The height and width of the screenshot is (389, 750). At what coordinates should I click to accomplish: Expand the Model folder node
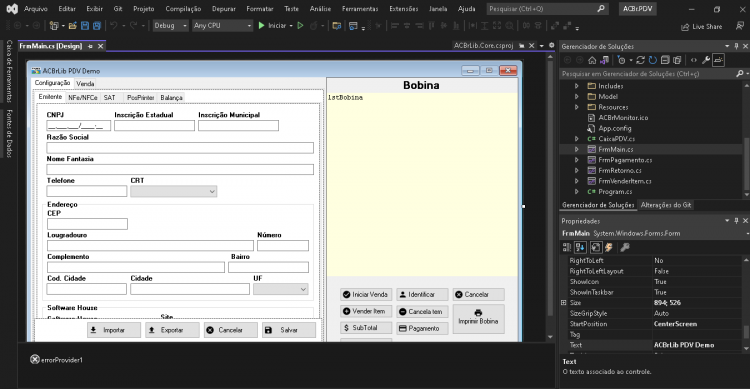coord(576,97)
